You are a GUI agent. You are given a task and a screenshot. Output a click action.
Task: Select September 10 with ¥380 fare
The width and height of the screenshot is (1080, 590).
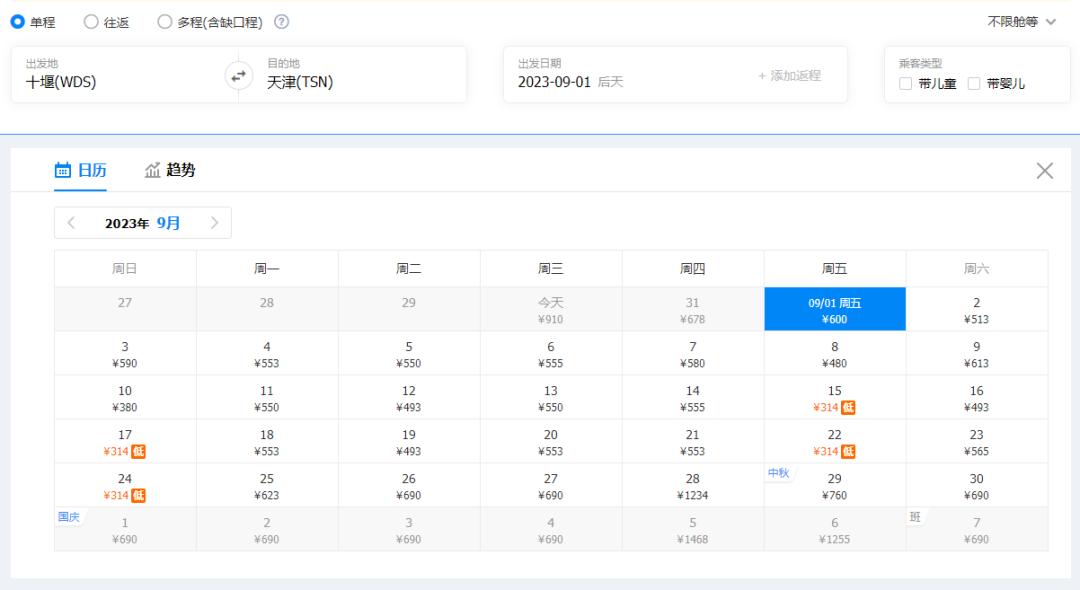124,397
